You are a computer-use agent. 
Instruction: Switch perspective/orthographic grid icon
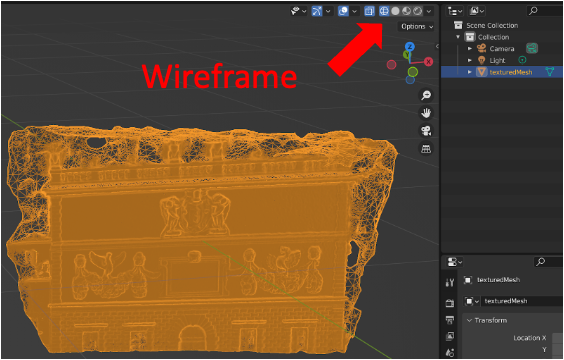(426, 148)
